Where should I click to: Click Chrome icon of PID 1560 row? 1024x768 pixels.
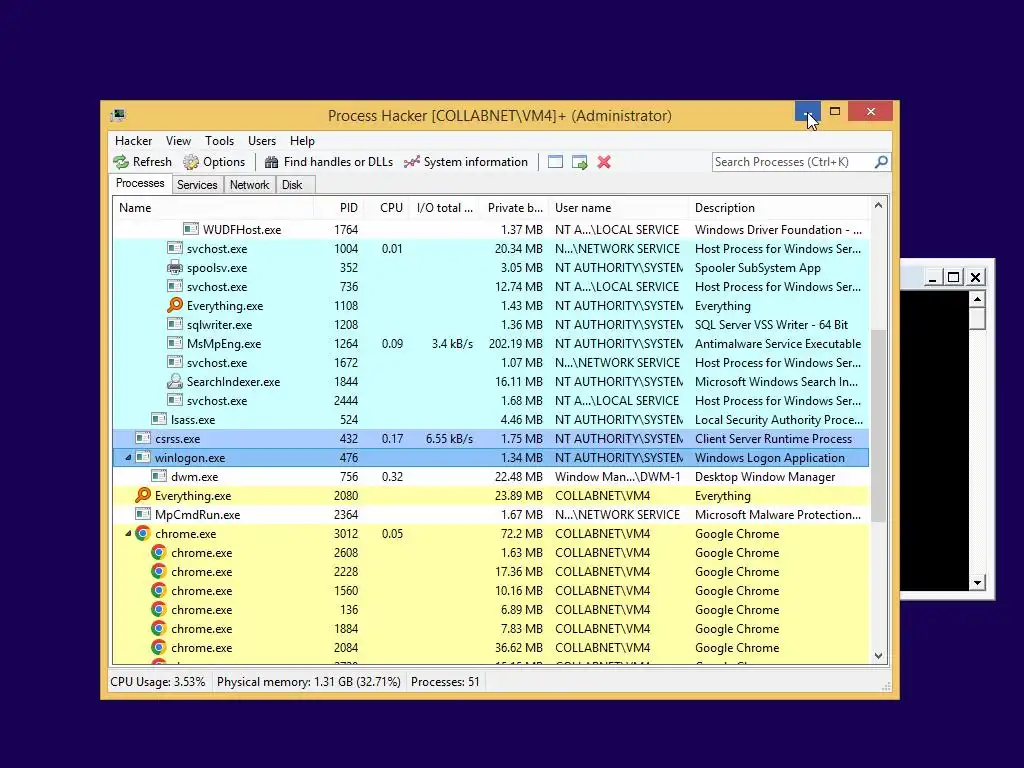tap(159, 590)
